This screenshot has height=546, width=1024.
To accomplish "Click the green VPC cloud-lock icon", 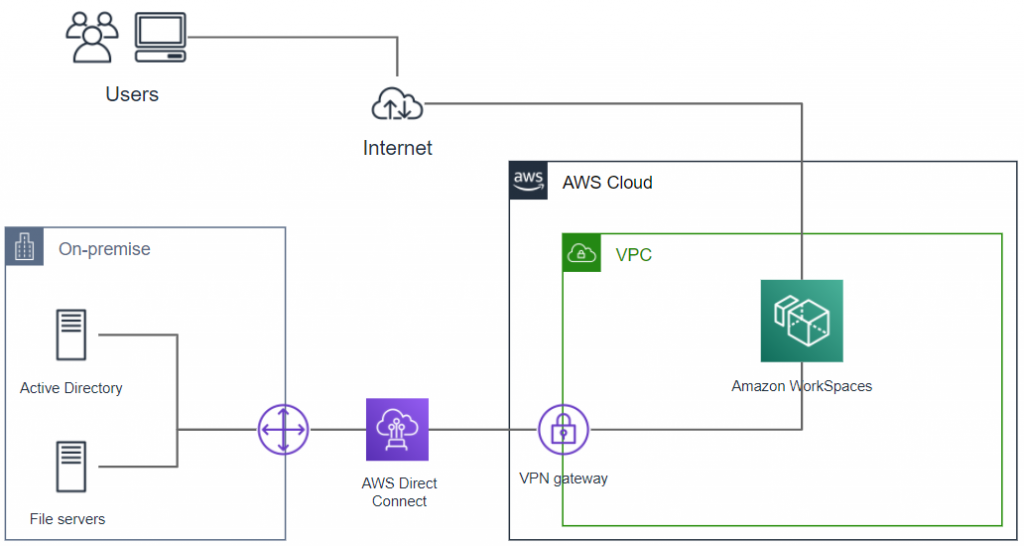I will coord(581,253).
